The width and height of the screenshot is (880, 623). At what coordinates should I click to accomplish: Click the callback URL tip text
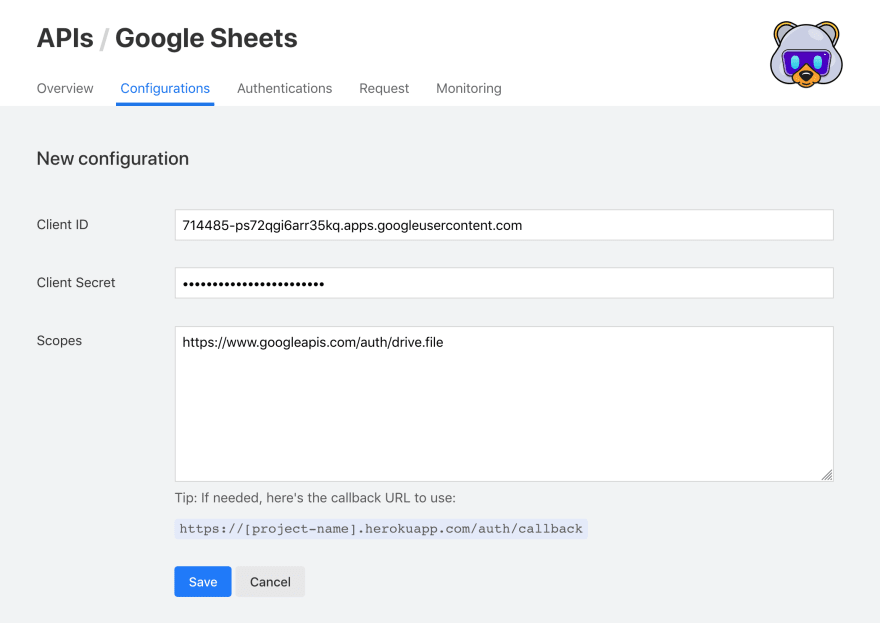pos(315,498)
